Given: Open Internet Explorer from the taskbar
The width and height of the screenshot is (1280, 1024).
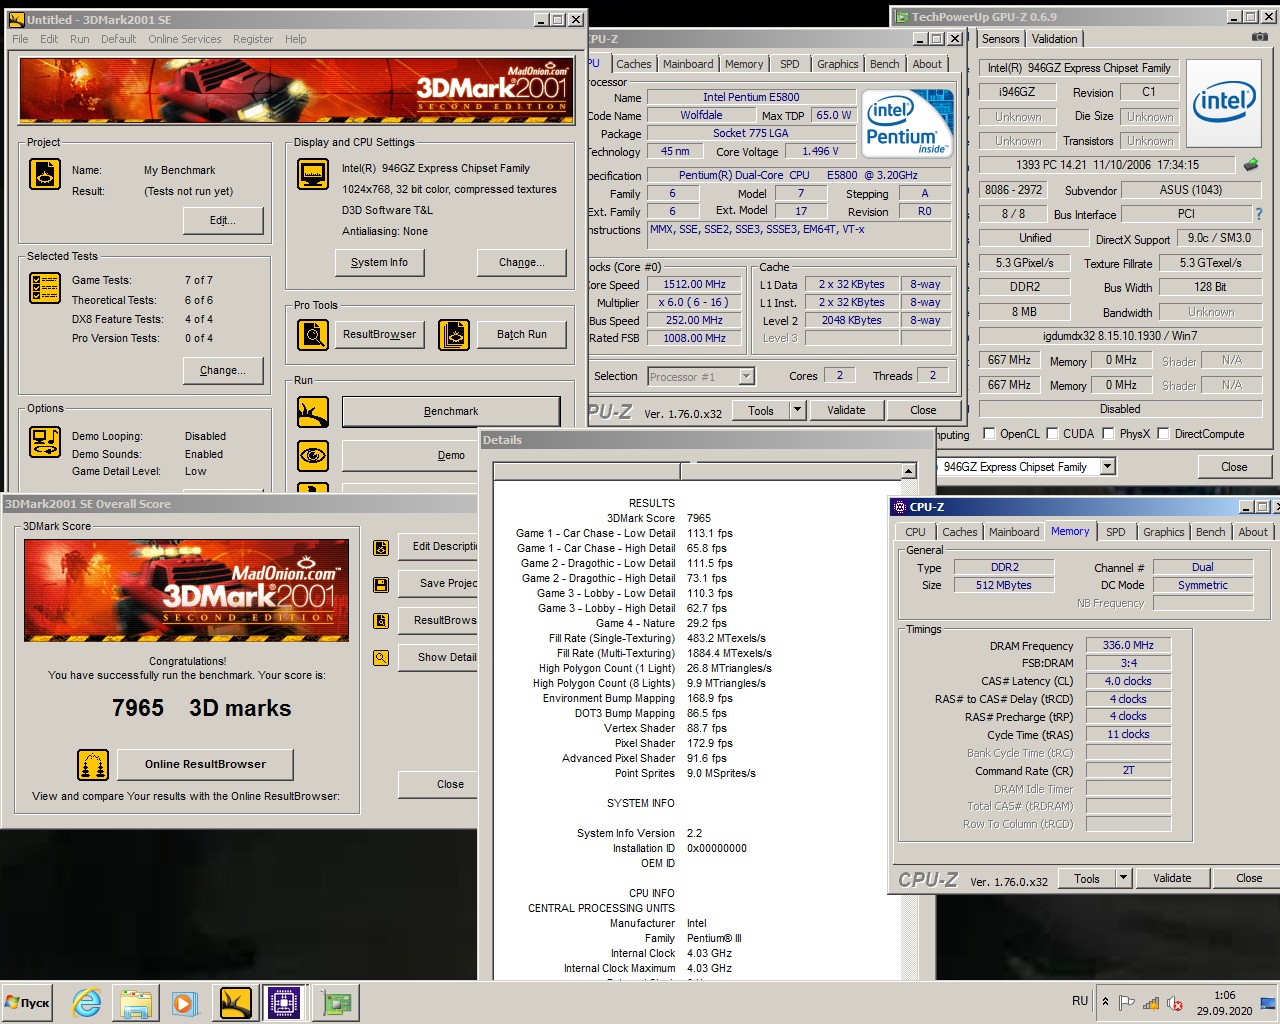Looking at the screenshot, I should coord(87,1003).
